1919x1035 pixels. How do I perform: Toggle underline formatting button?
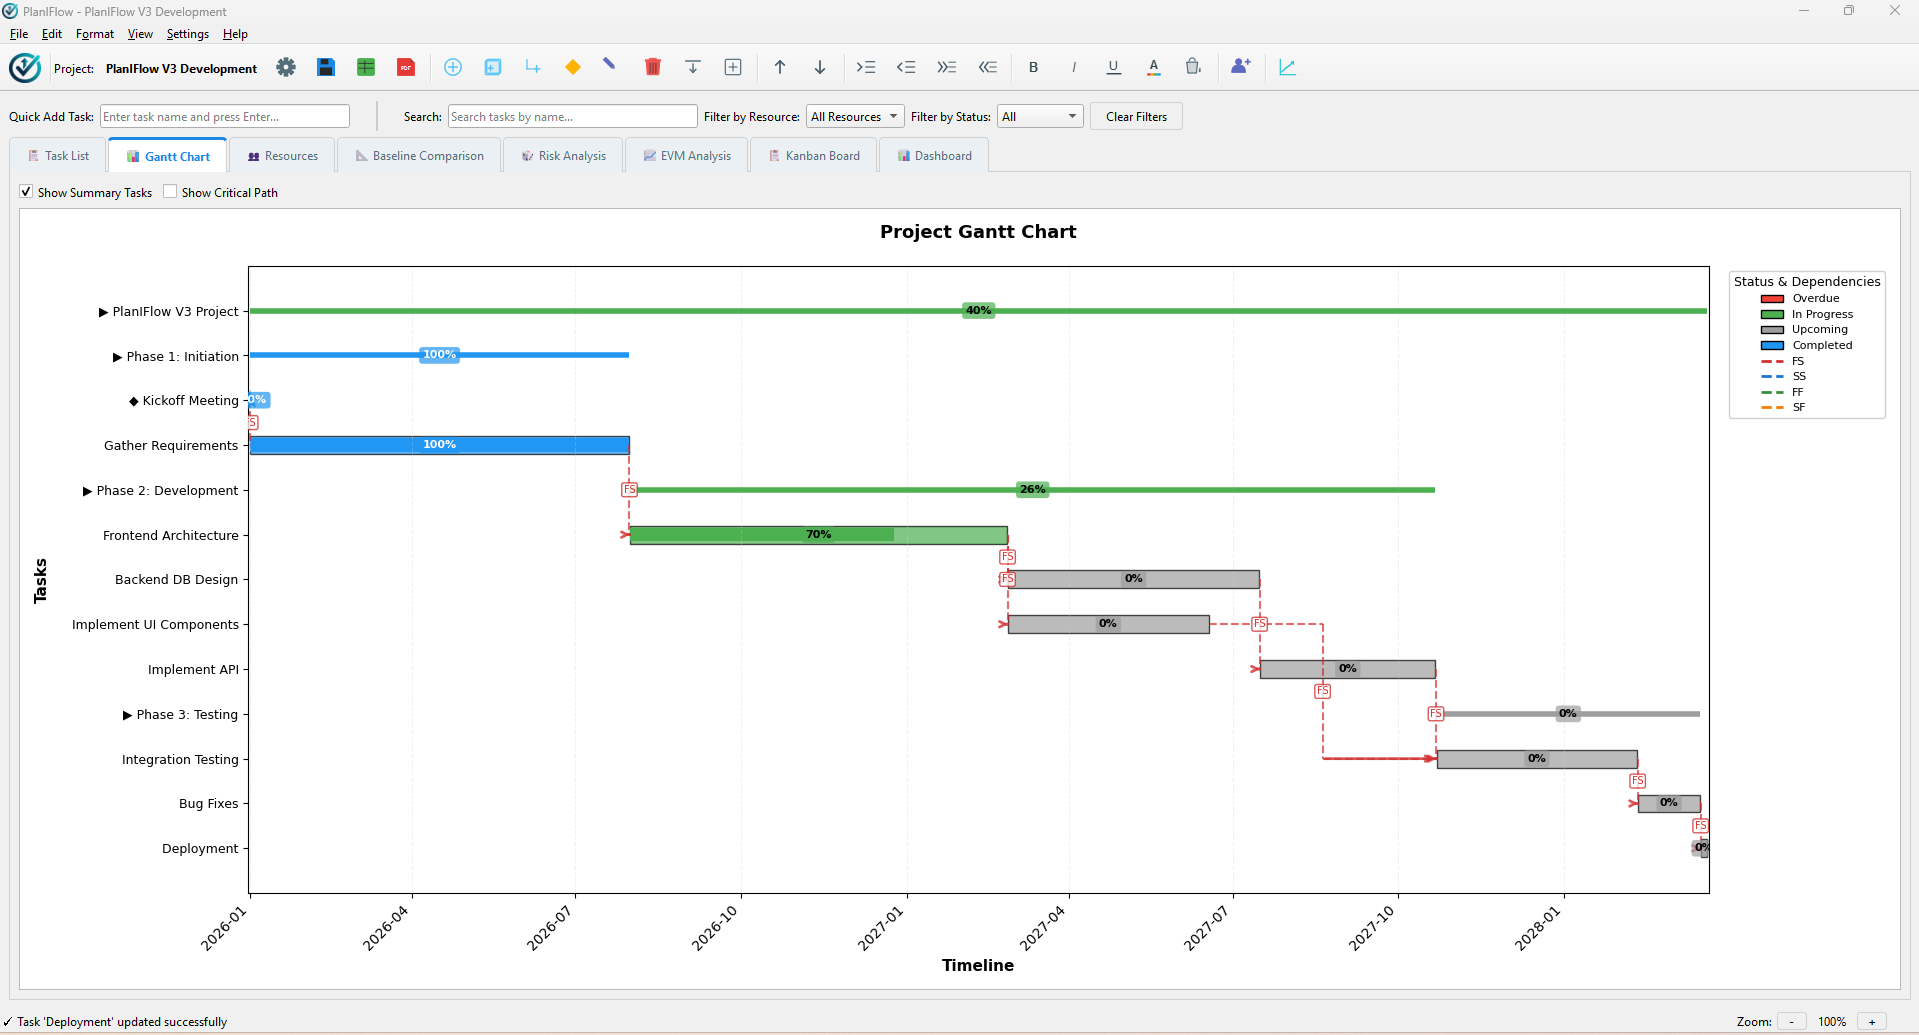(x=1114, y=67)
